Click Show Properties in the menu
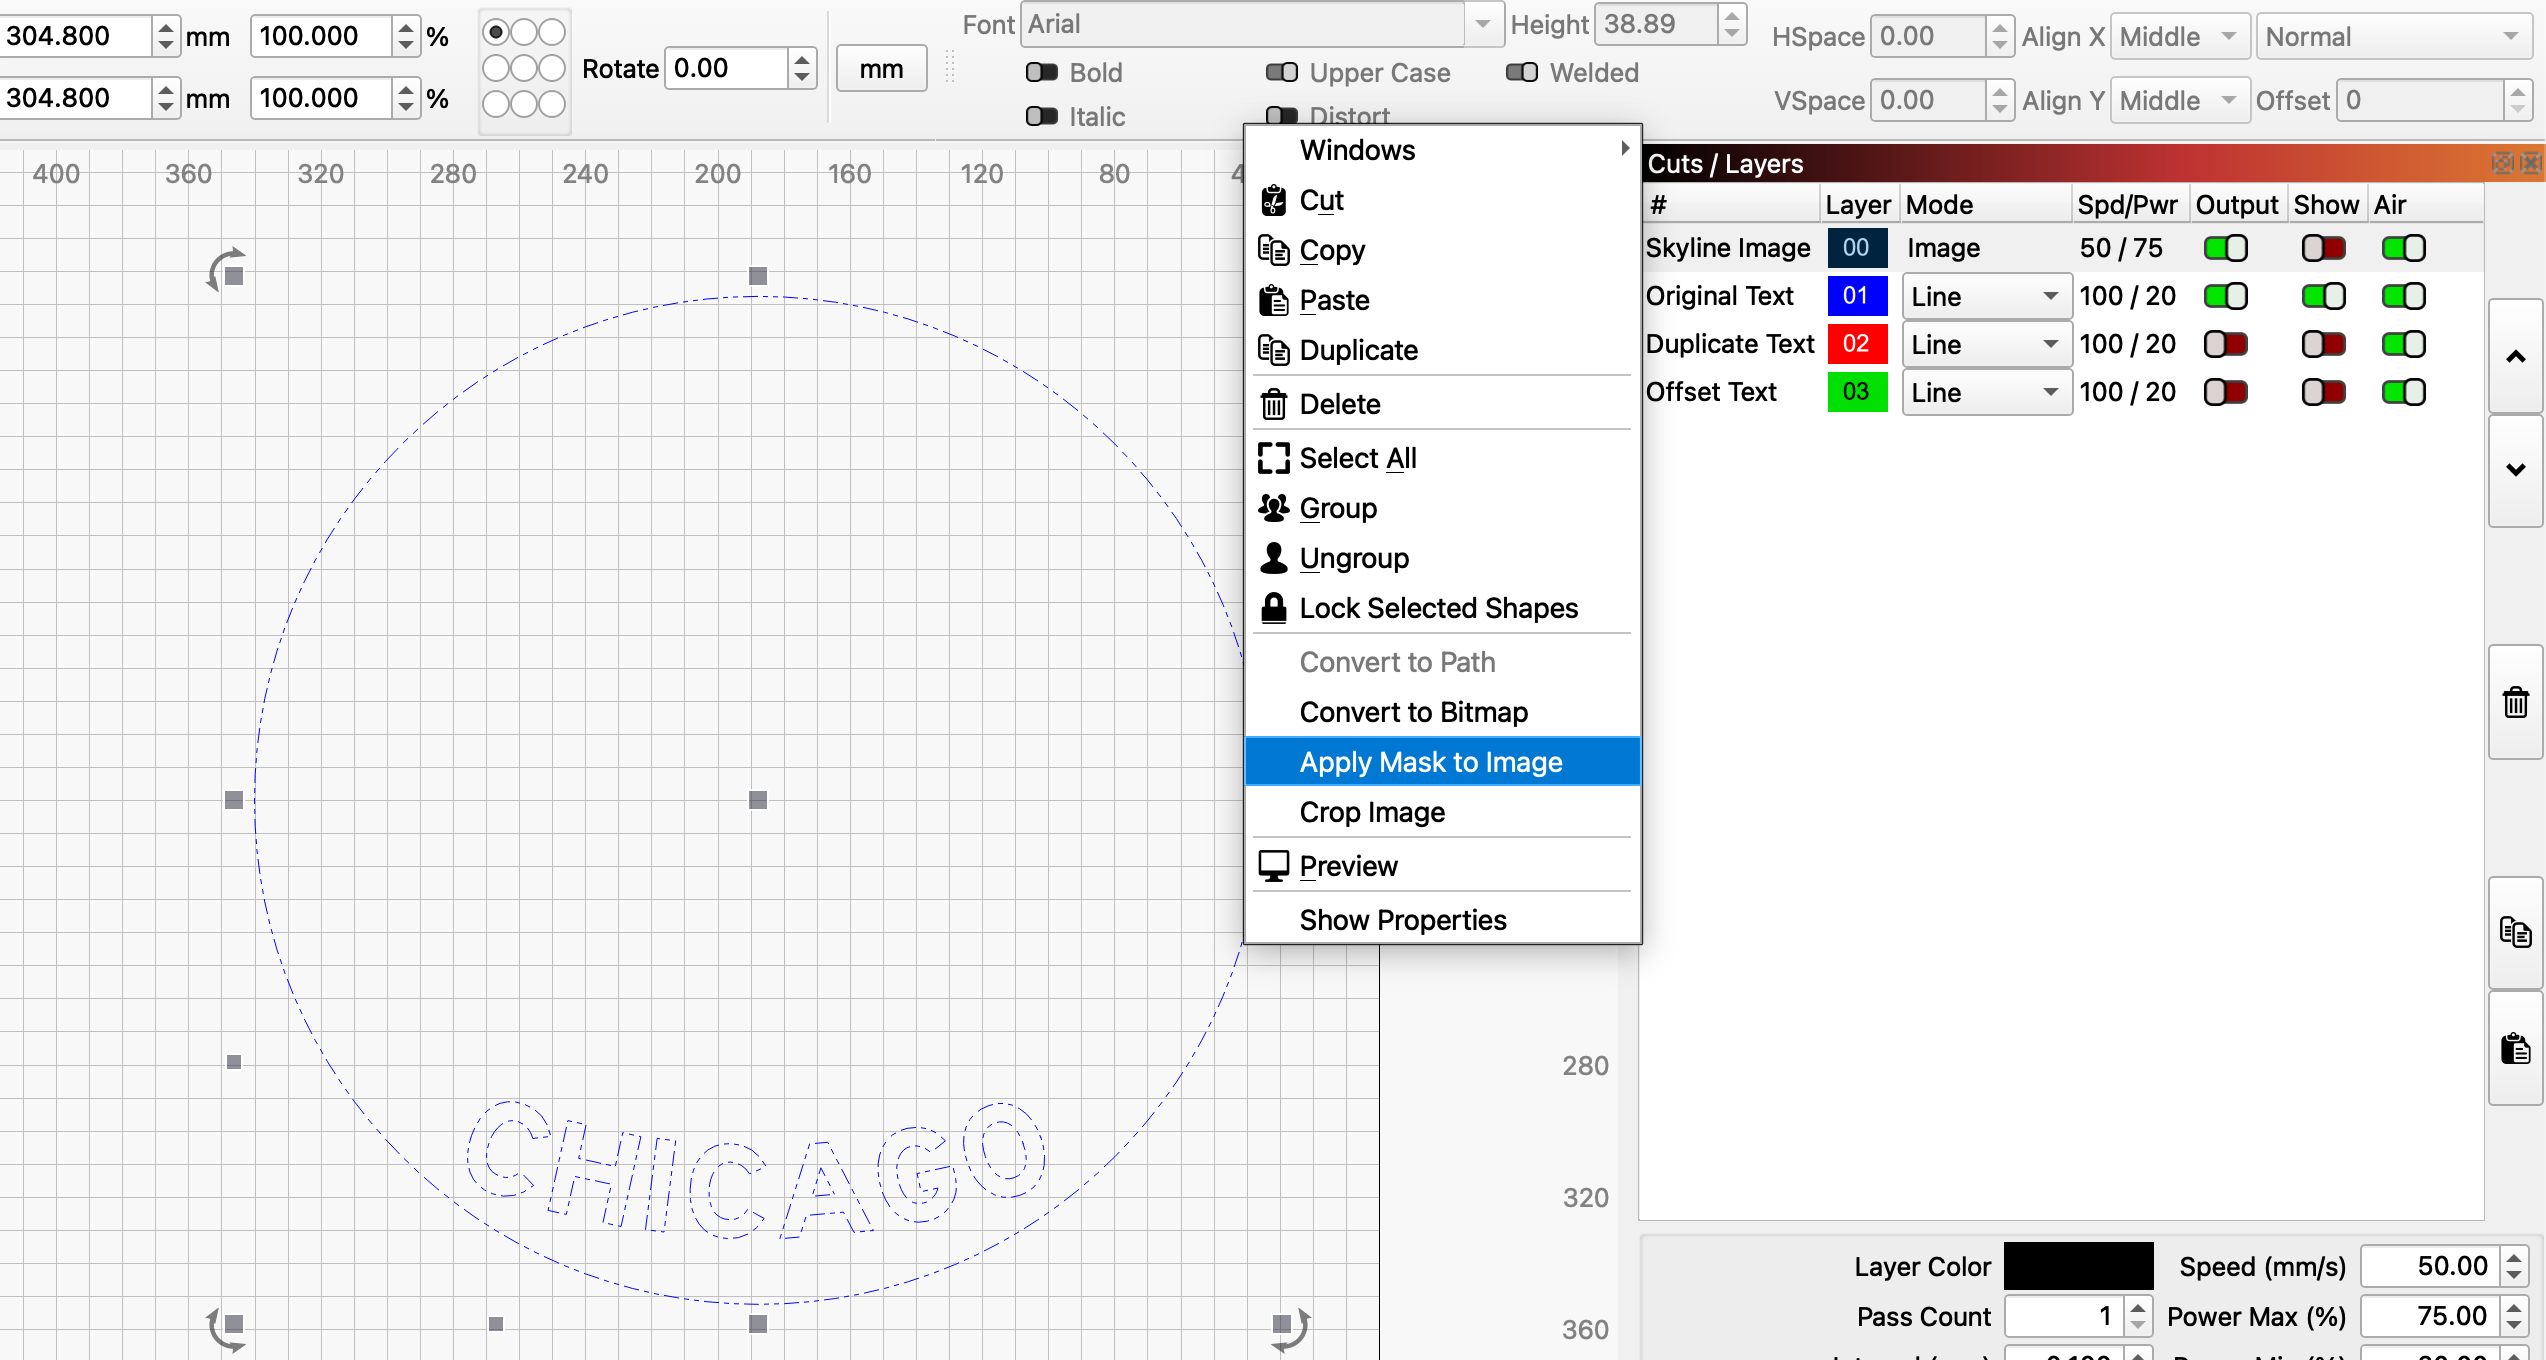 (x=1402, y=920)
